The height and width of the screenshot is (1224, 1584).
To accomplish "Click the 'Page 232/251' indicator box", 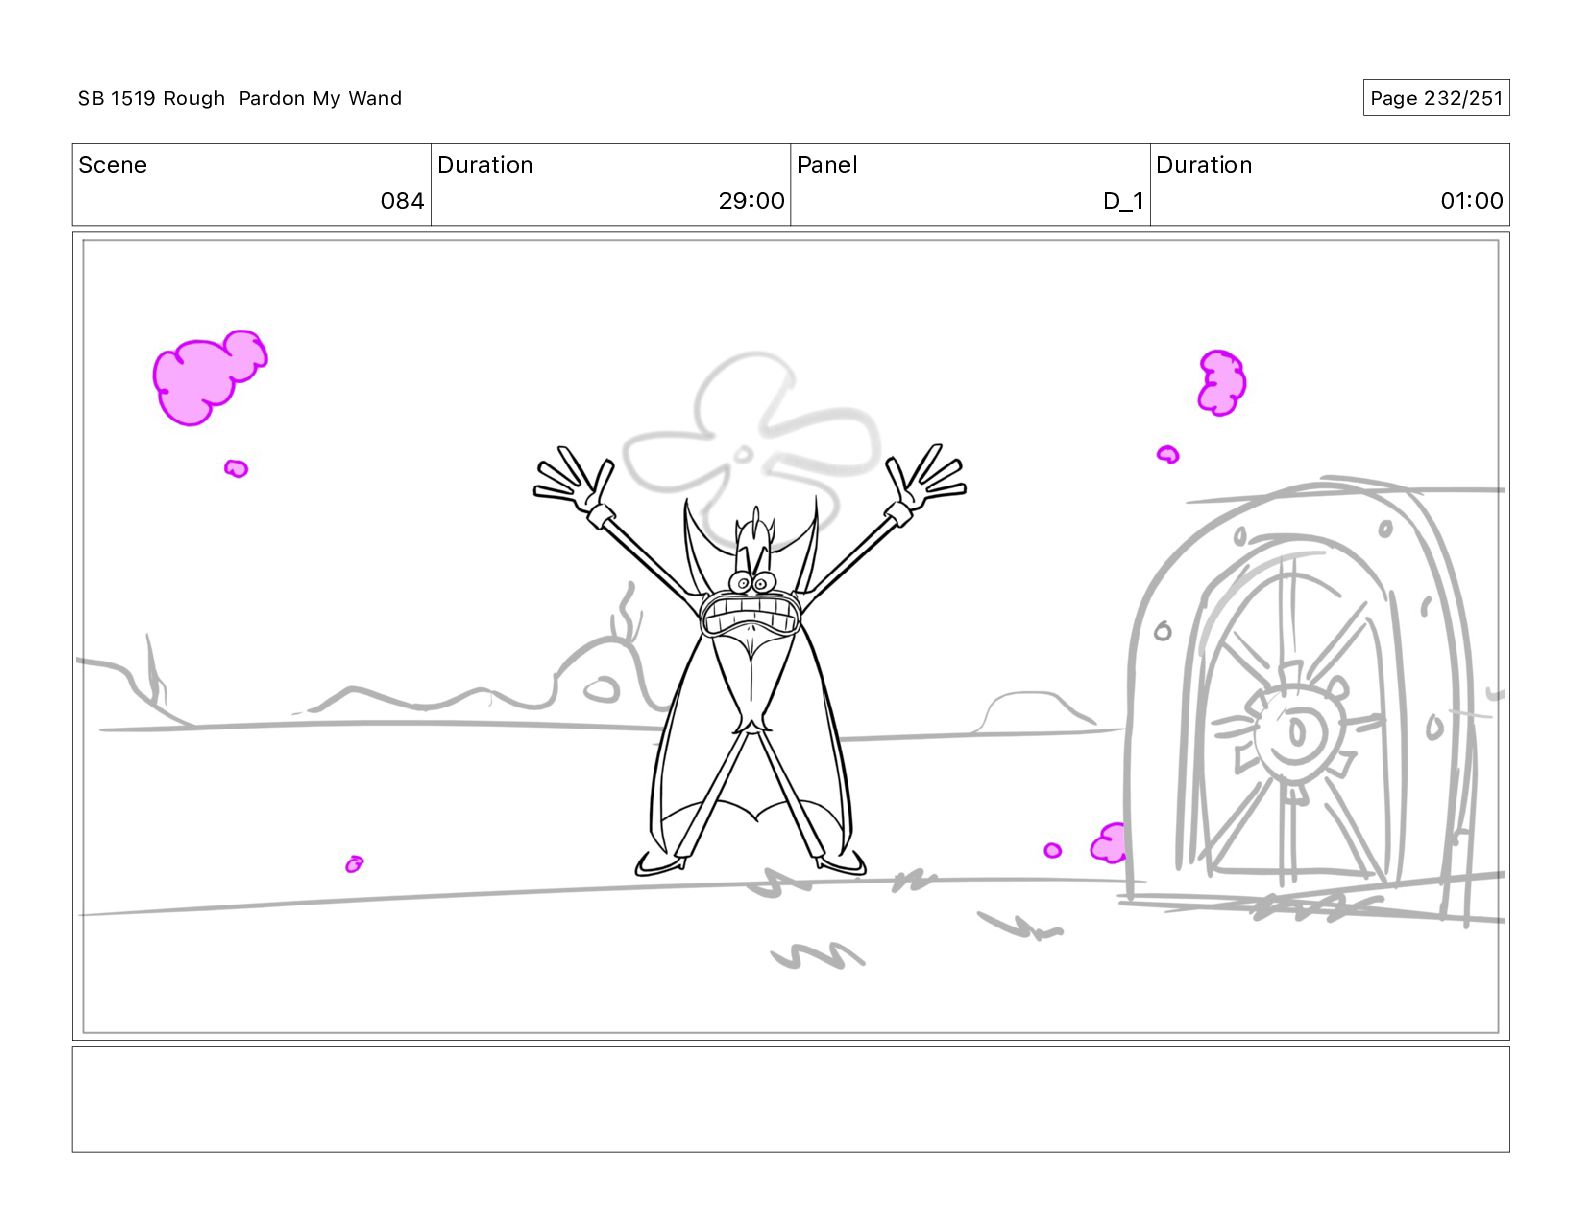I will point(1436,98).
